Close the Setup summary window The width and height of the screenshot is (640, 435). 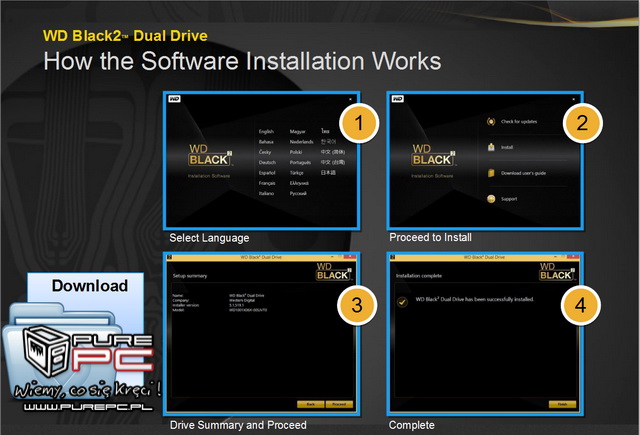click(350, 257)
